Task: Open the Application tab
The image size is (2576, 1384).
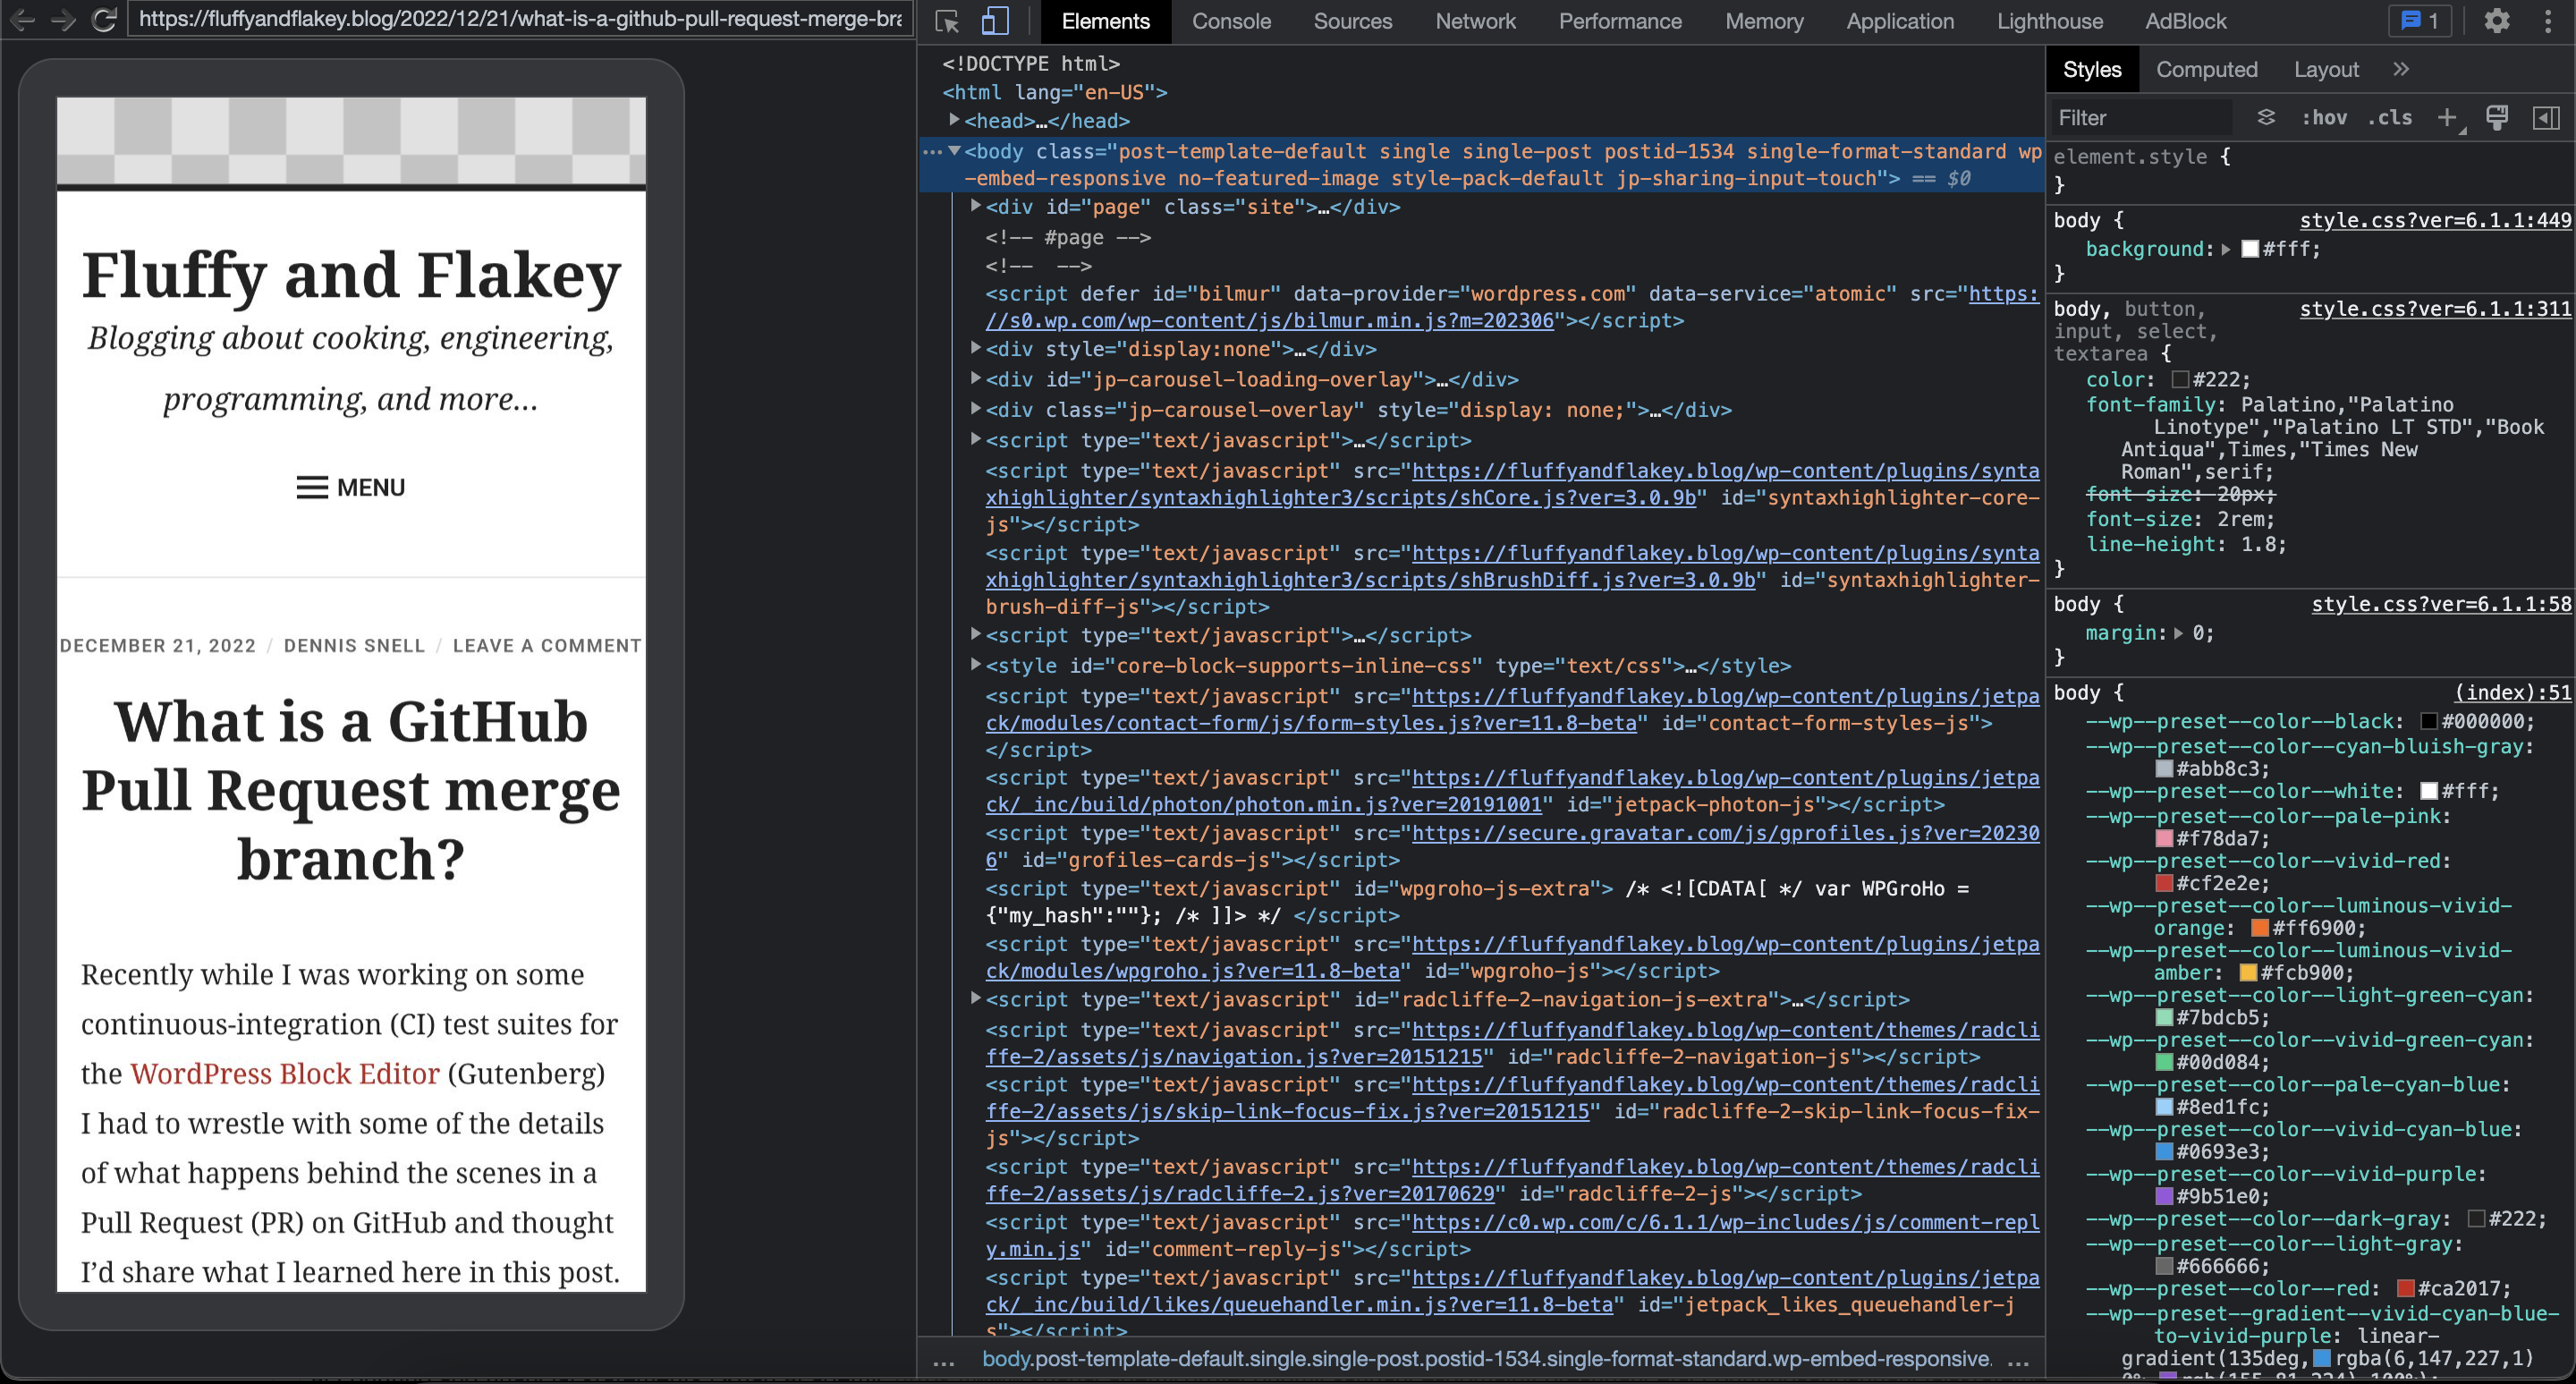Action: point(1900,21)
